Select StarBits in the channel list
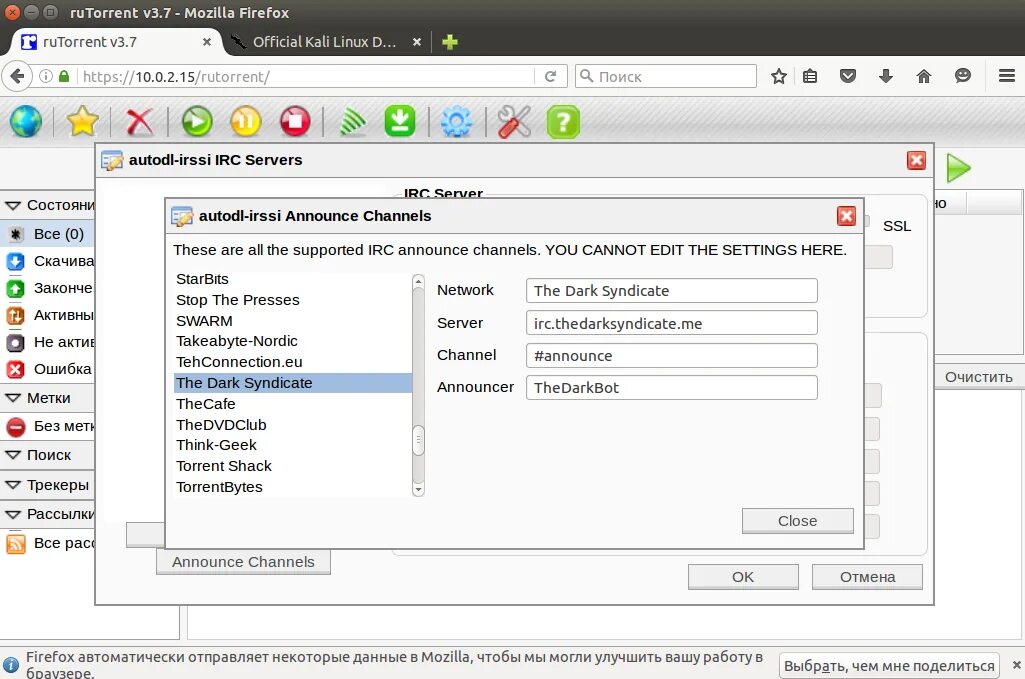 pos(293,279)
